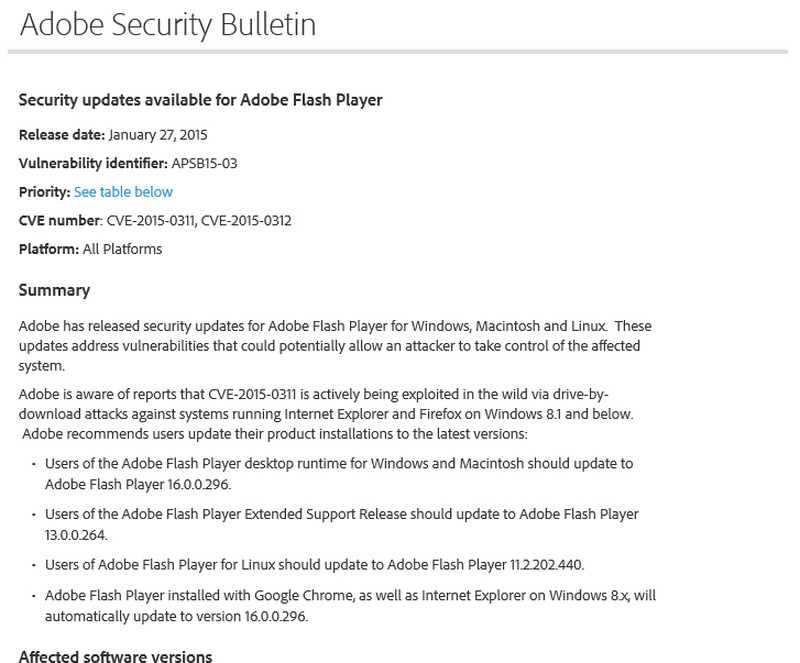Viewport: 800px width, 663px height.
Task: Click the paragraph starting "Adobe is aware of reports"
Action: tap(326, 413)
